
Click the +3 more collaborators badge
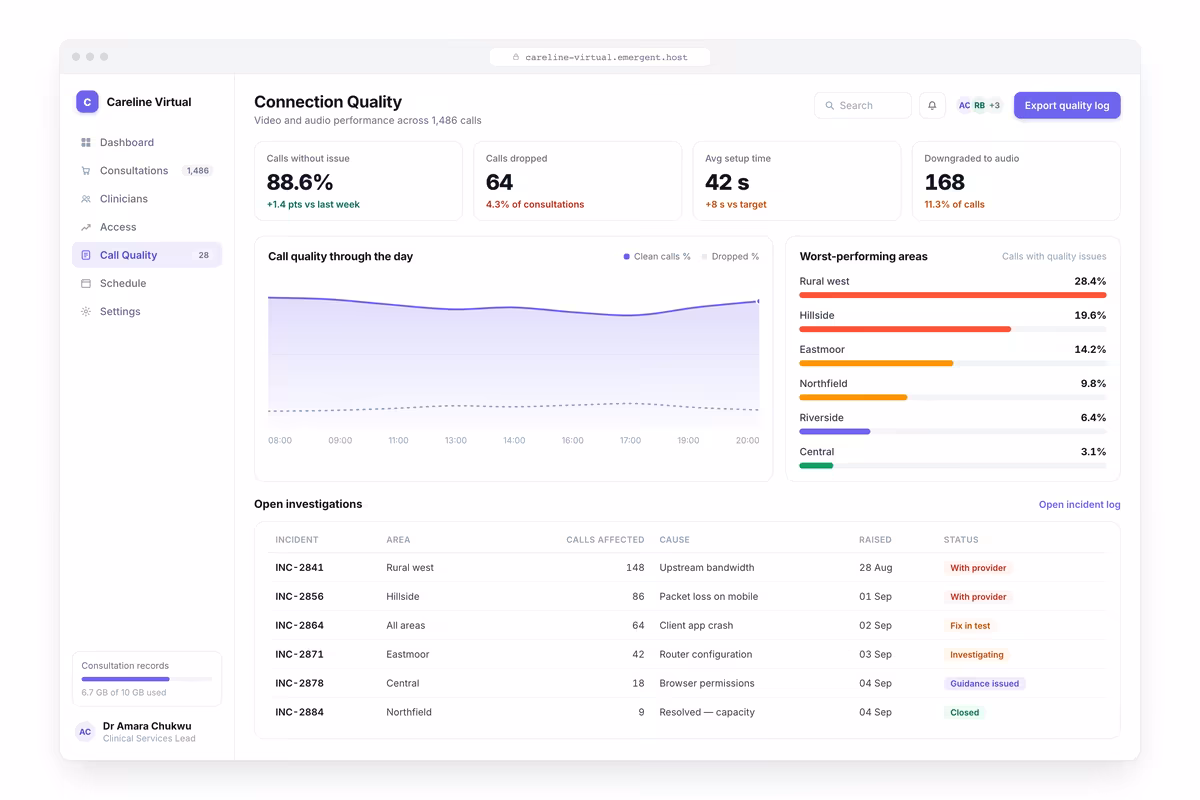[994, 105]
